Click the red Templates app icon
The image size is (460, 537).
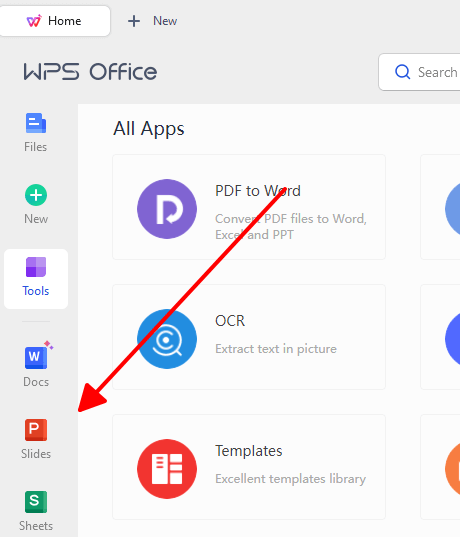[167, 469]
